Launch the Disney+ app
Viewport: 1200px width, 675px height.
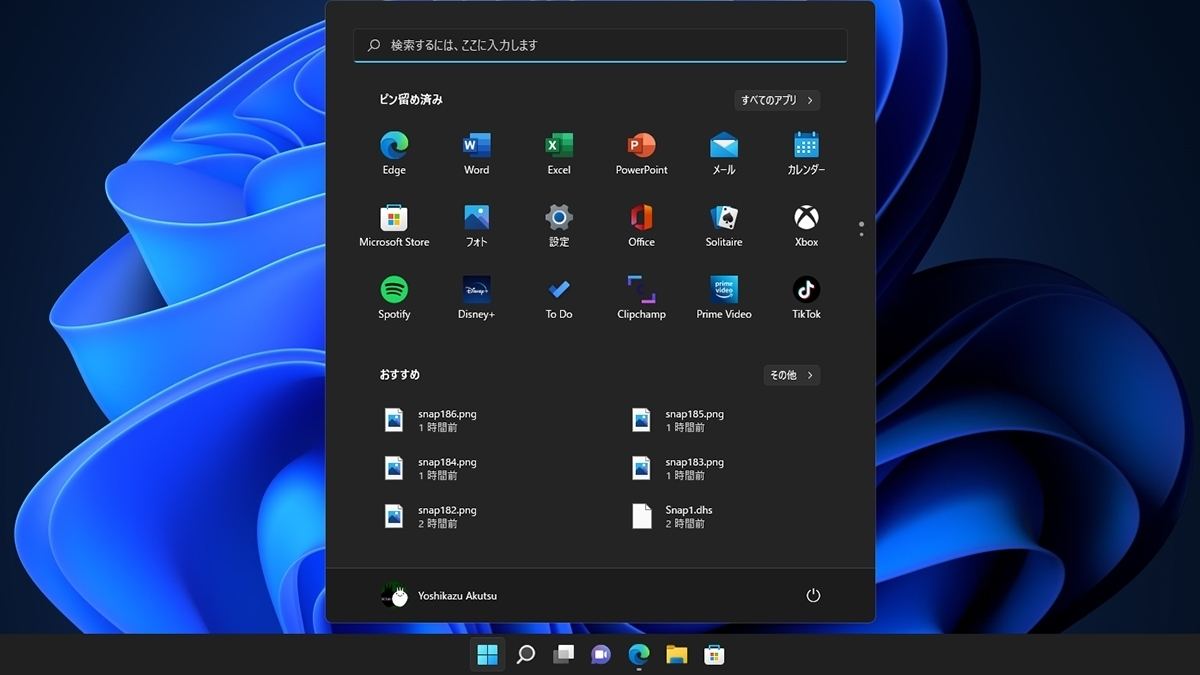tap(476, 297)
